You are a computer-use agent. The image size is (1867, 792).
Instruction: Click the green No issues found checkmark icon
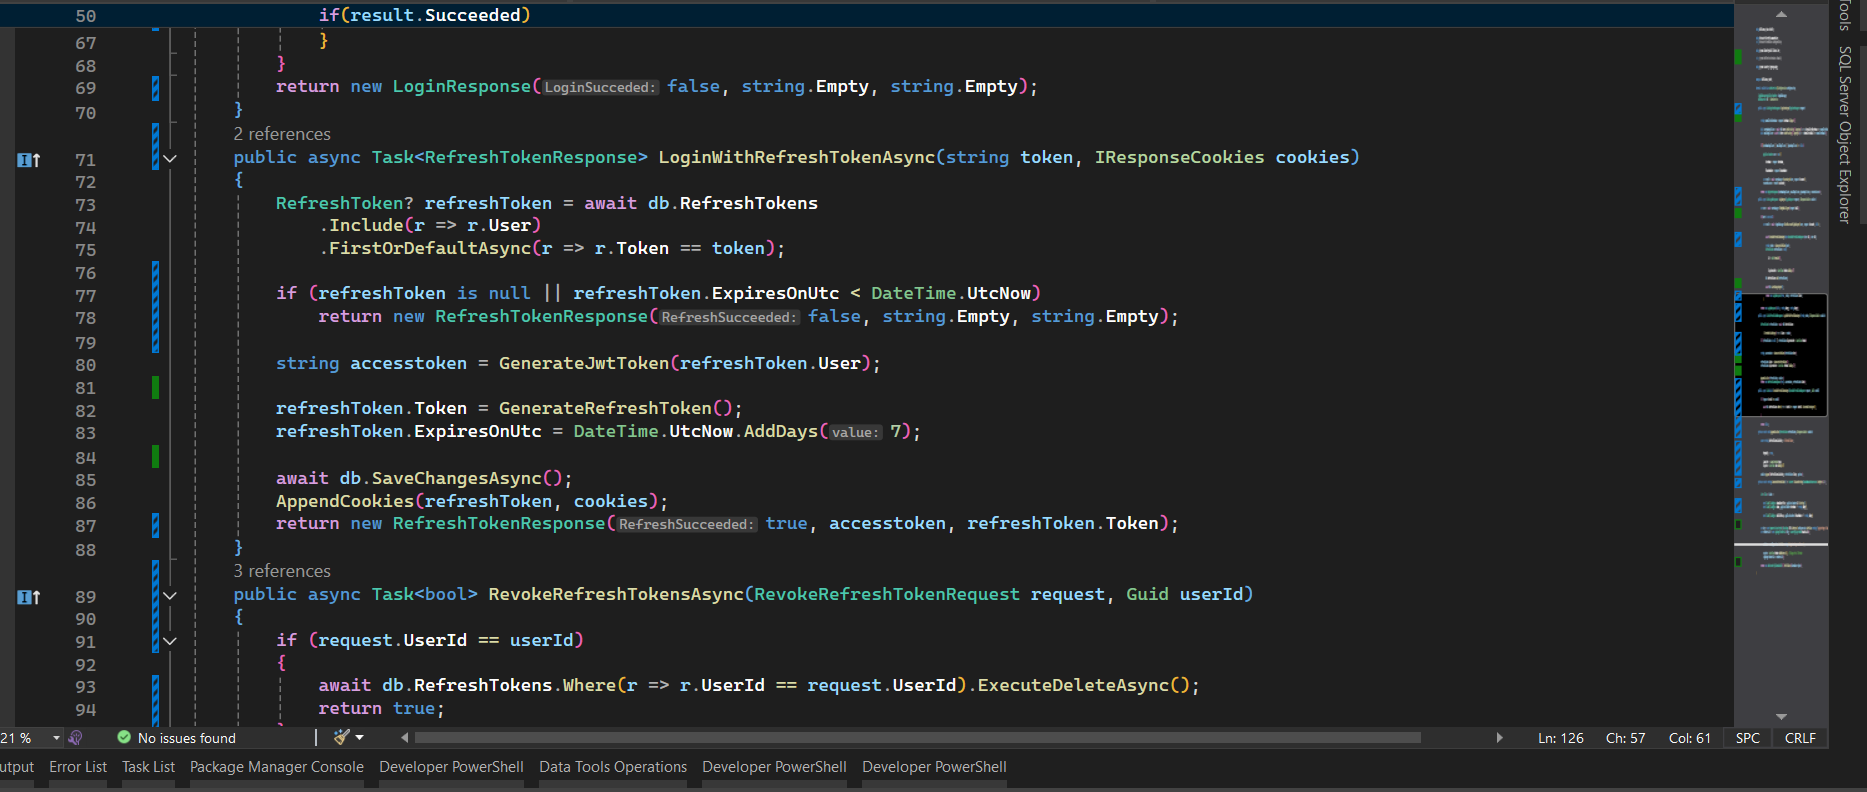(124, 738)
